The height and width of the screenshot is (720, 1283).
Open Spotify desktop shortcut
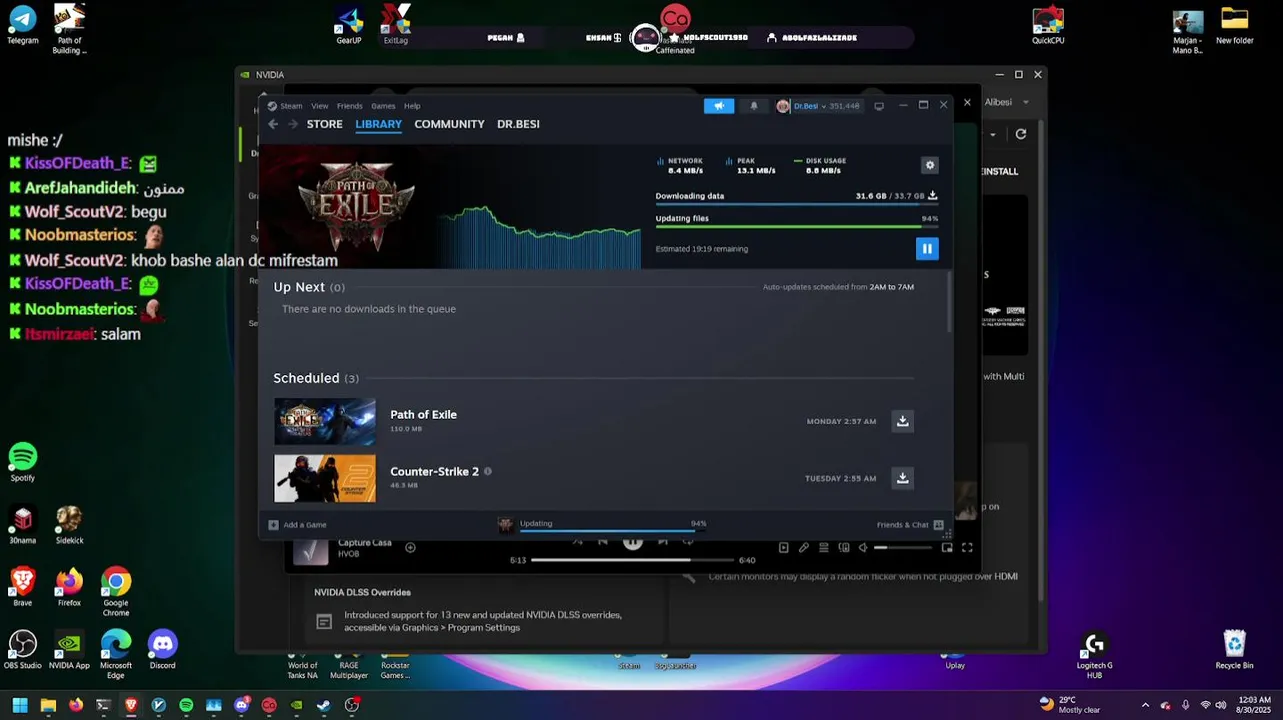pyautogui.click(x=23, y=462)
